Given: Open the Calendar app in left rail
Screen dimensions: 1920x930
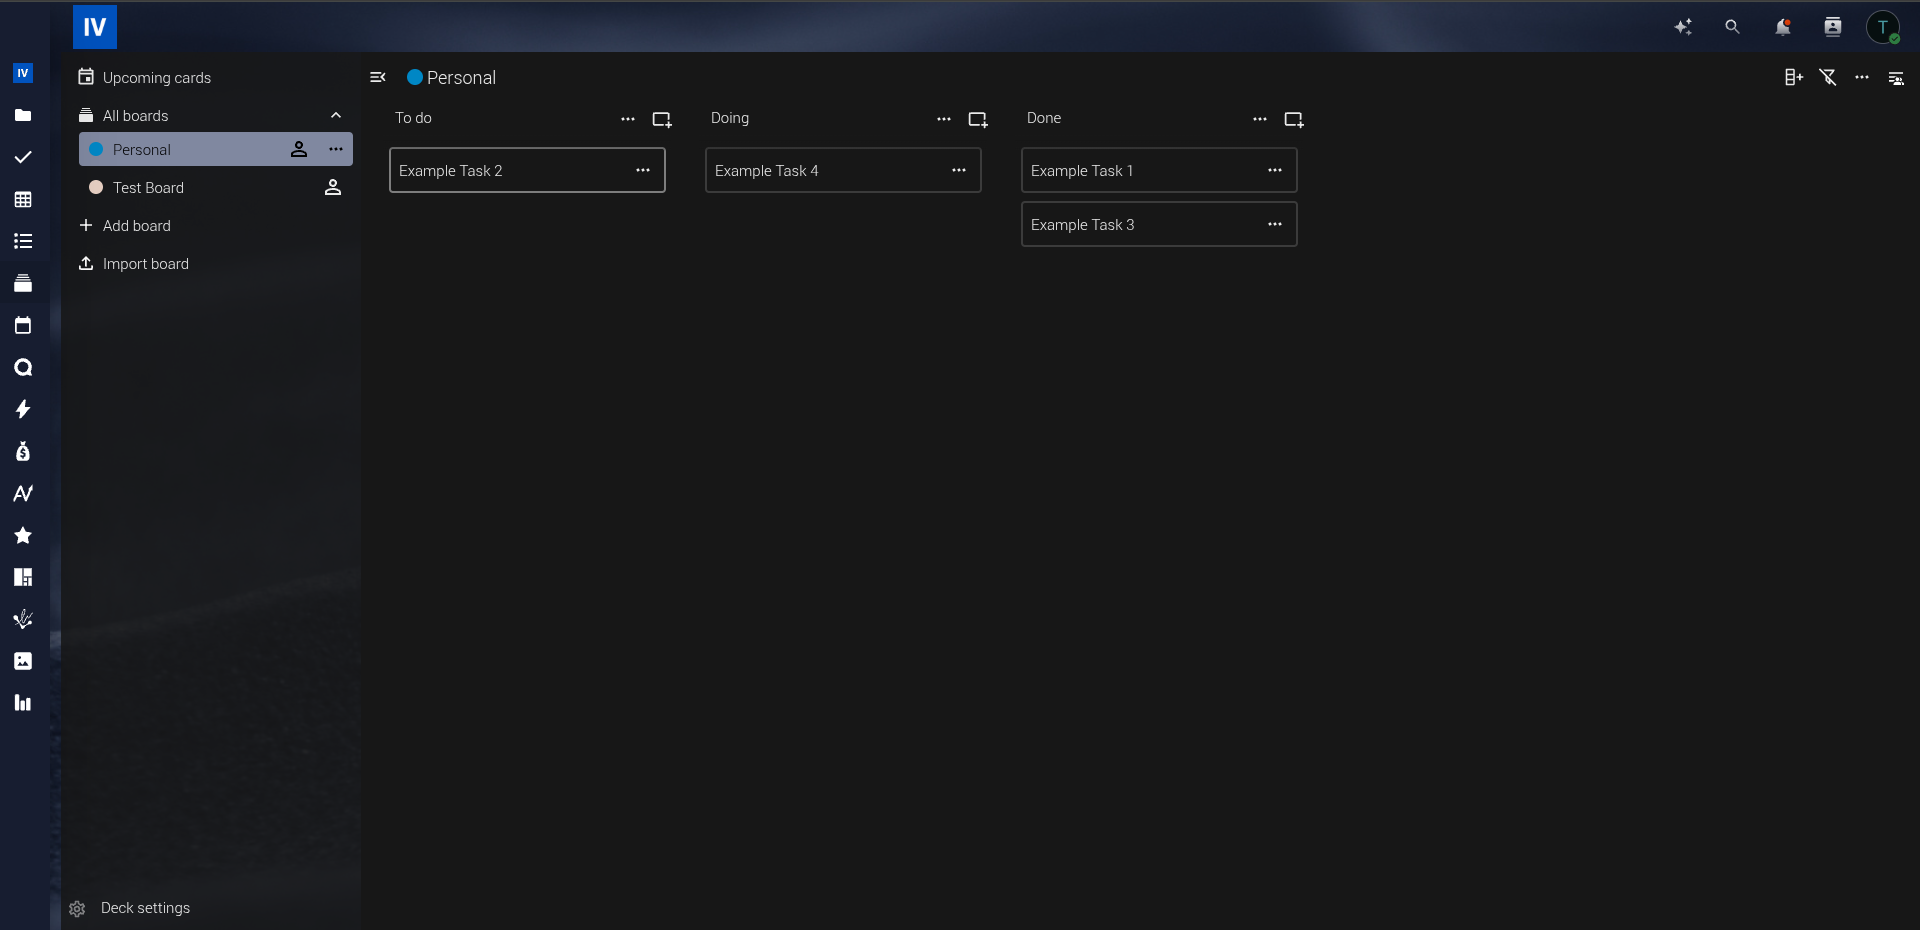Looking at the screenshot, I should (23, 325).
